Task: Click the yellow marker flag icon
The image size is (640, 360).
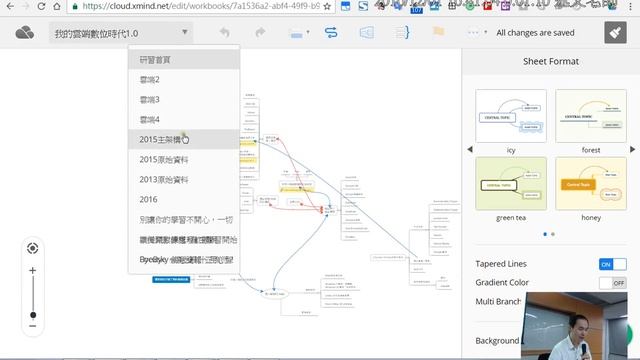Action: coord(438,31)
